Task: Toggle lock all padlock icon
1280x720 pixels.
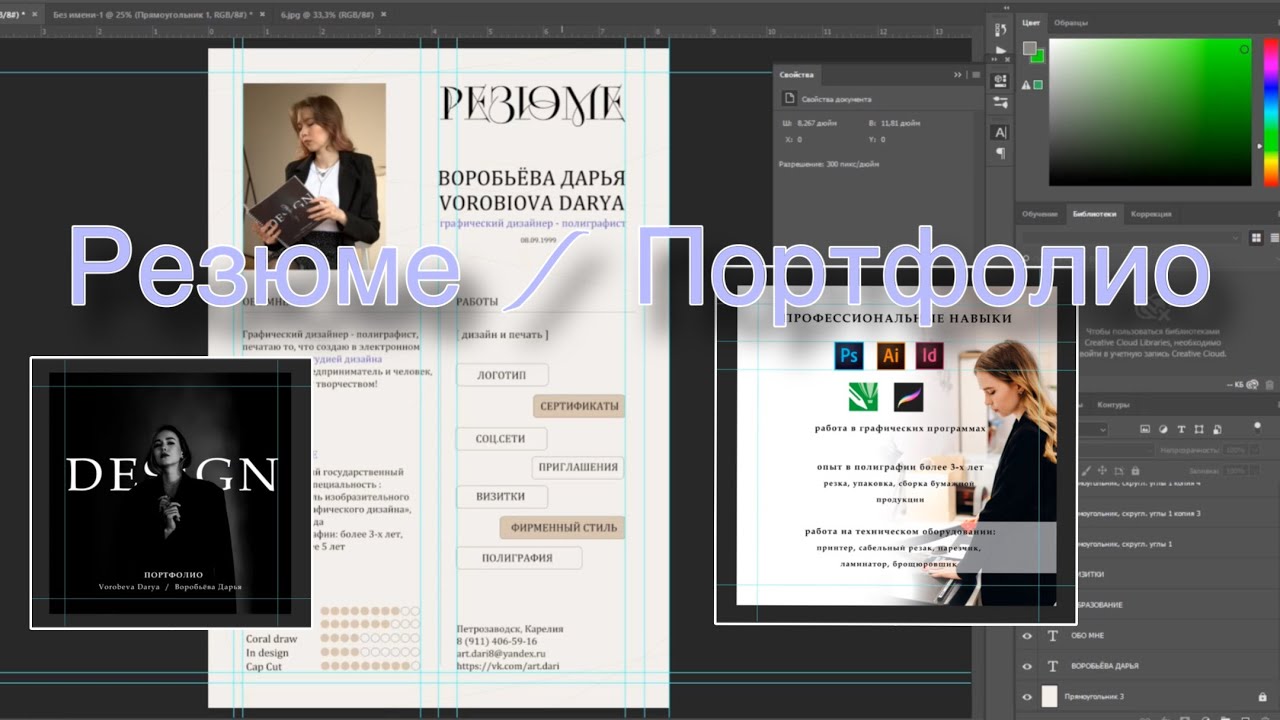Action: tap(1135, 470)
